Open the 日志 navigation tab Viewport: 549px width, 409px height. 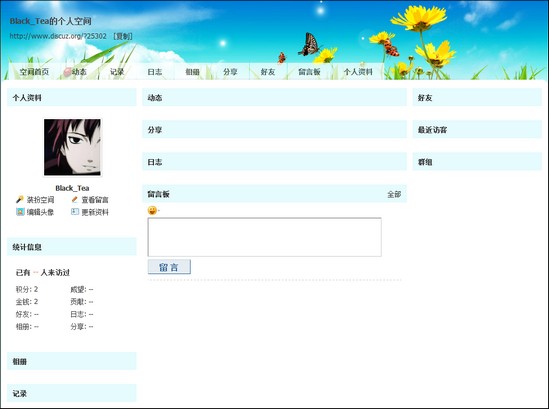coord(155,72)
